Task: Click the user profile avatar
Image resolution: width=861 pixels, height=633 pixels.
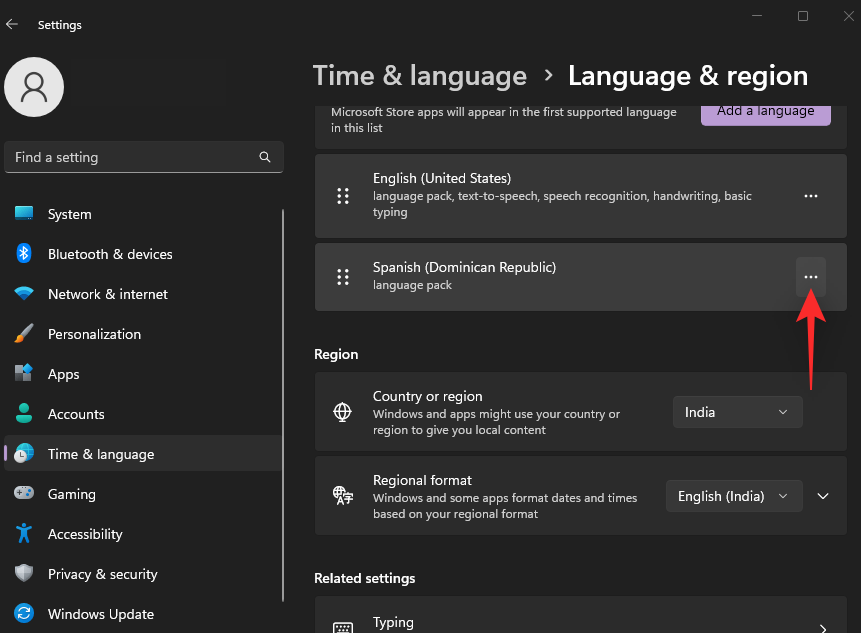Action: point(34,87)
